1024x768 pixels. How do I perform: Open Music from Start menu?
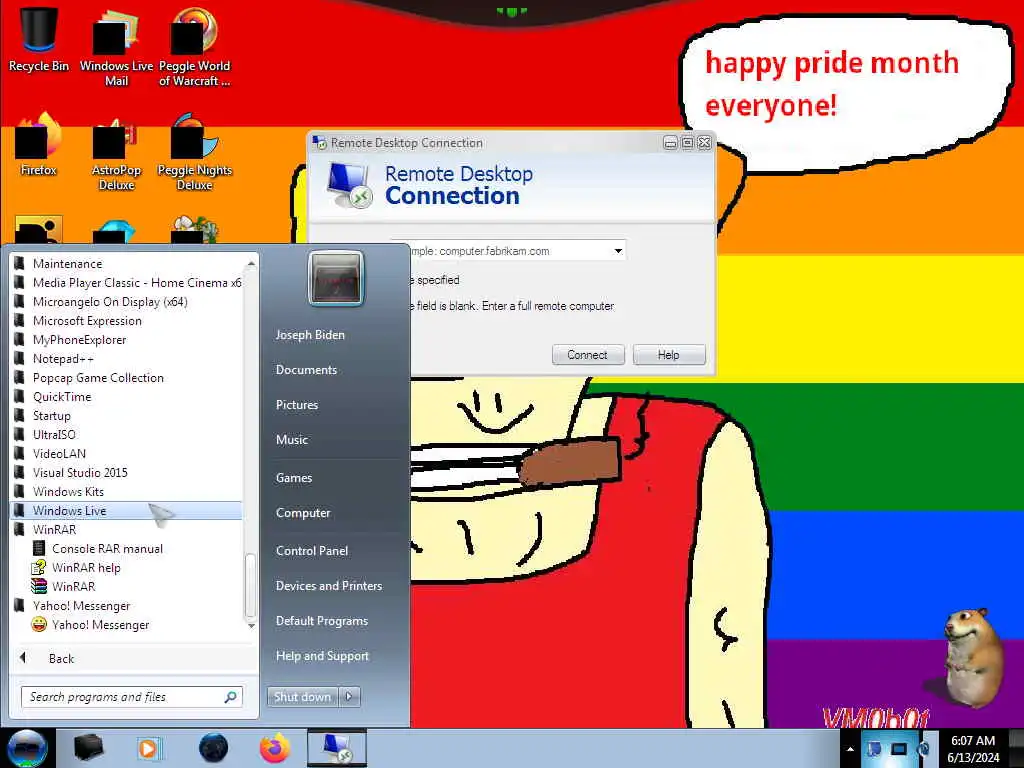pos(292,440)
